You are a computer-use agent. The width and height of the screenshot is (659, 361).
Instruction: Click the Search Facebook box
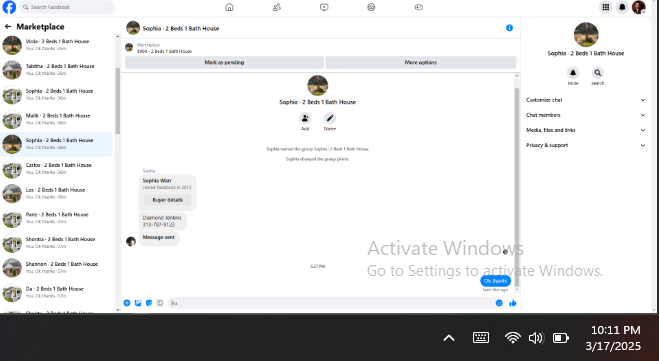click(x=67, y=7)
